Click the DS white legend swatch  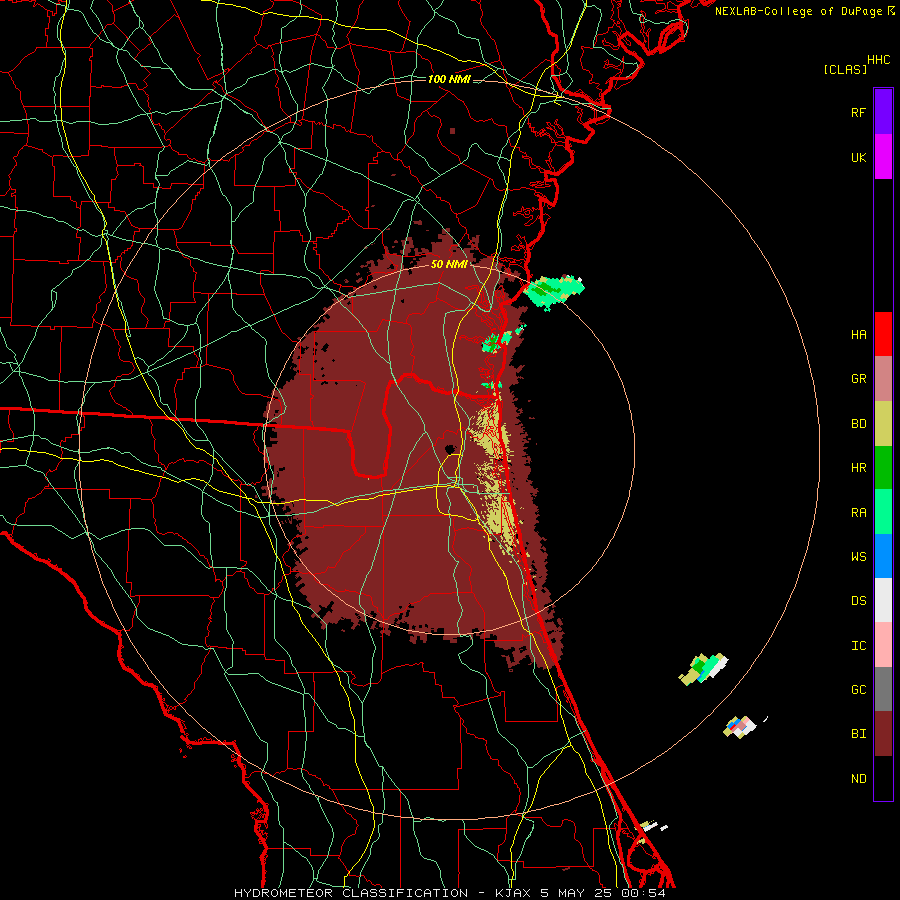pos(883,600)
